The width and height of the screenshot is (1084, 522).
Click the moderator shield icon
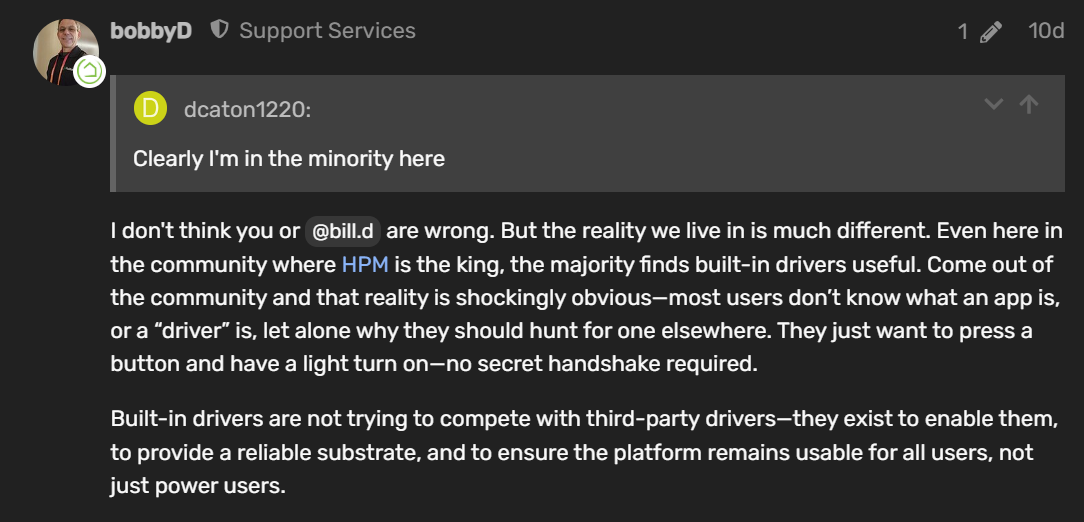[x=219, y=30]
